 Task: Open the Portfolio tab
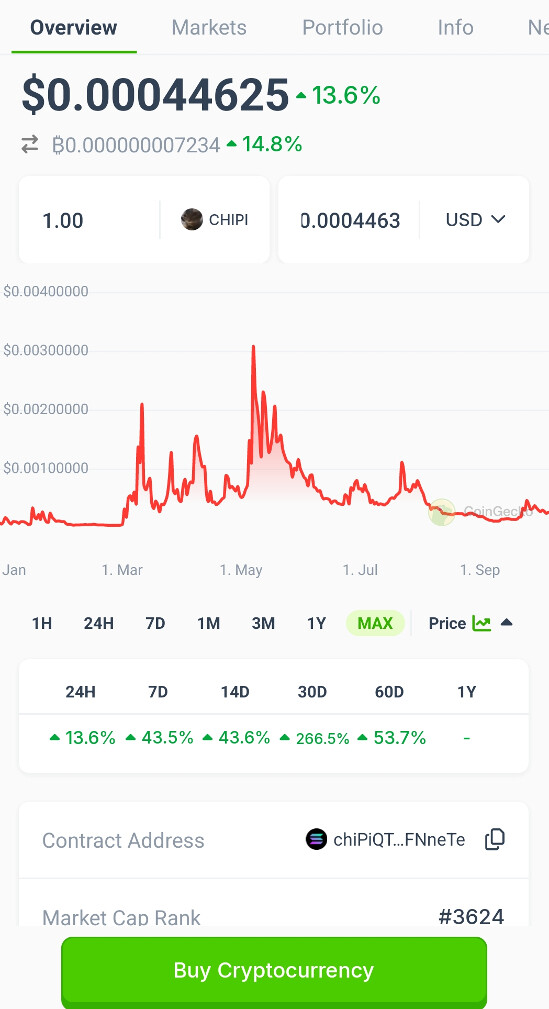point(342,28)
